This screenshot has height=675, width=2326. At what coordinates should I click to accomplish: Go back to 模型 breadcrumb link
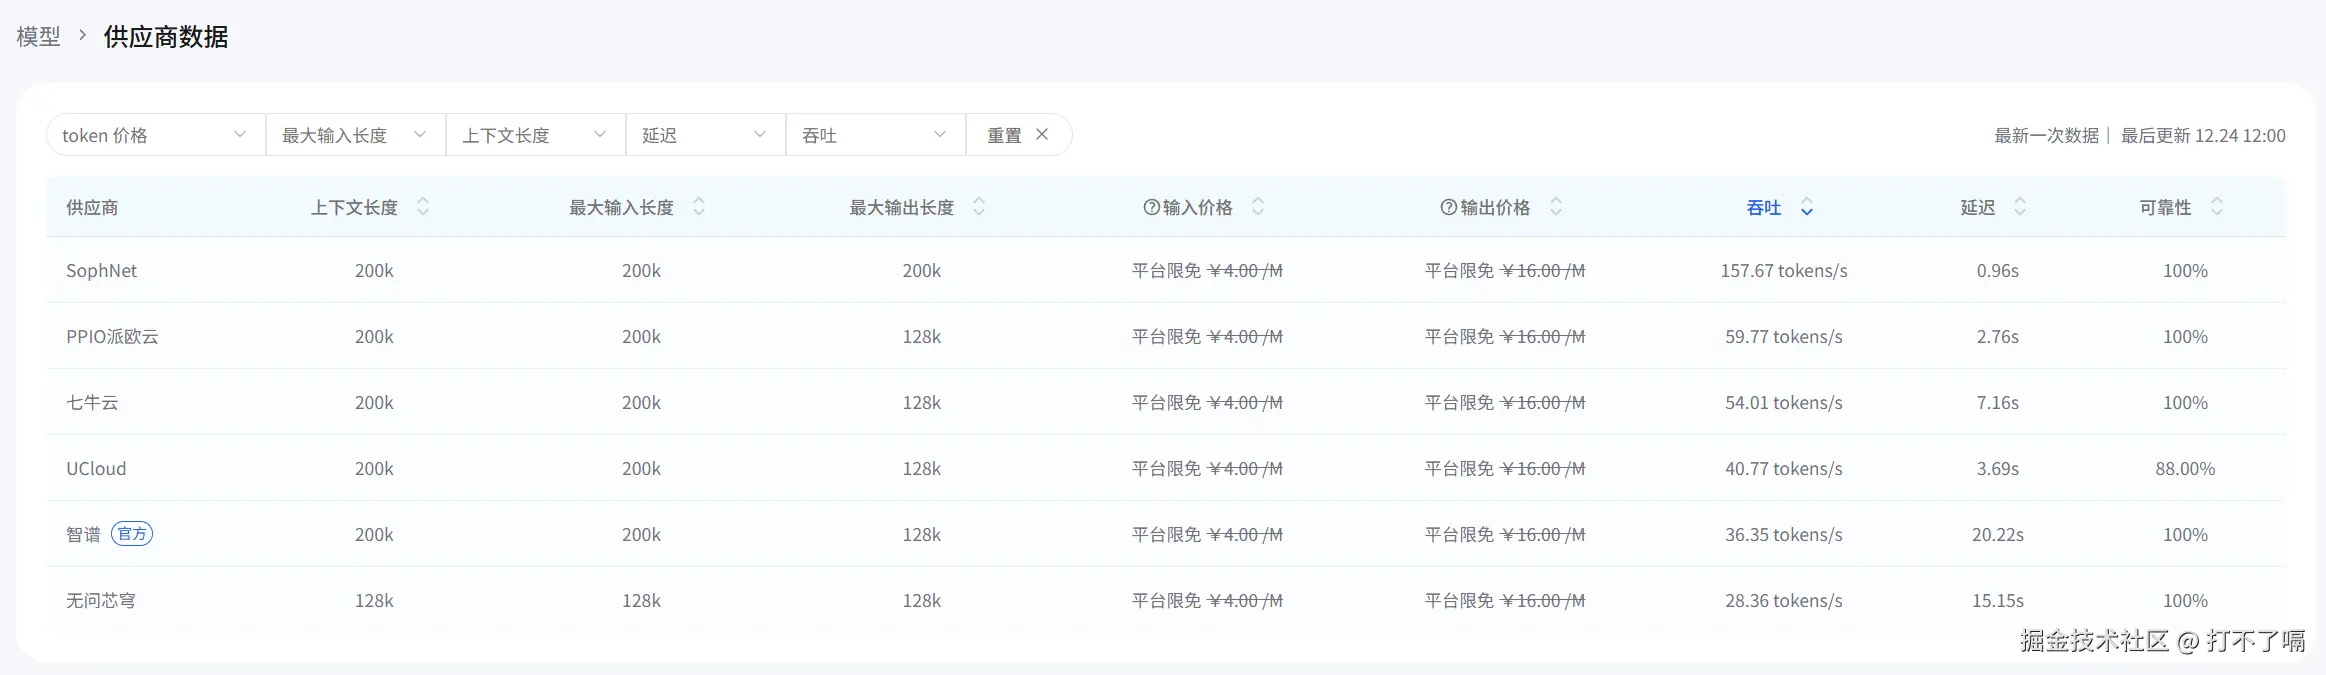tap(38, 37)
